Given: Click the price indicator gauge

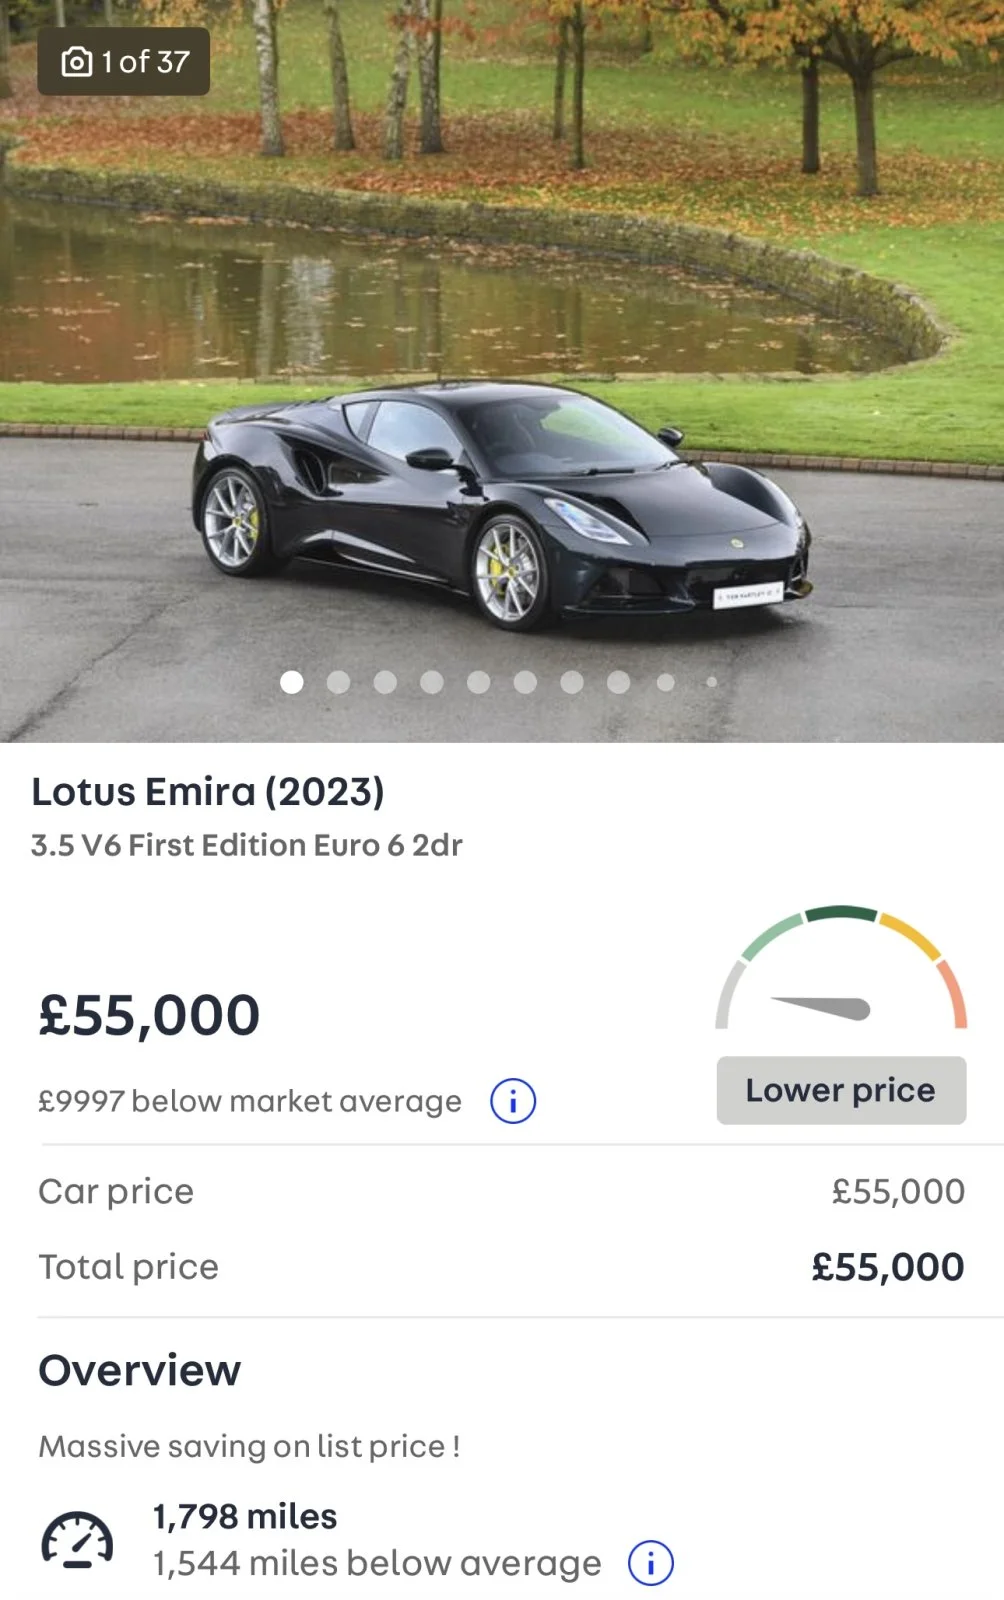Looking at the screenshot, I should coord(841,970).
